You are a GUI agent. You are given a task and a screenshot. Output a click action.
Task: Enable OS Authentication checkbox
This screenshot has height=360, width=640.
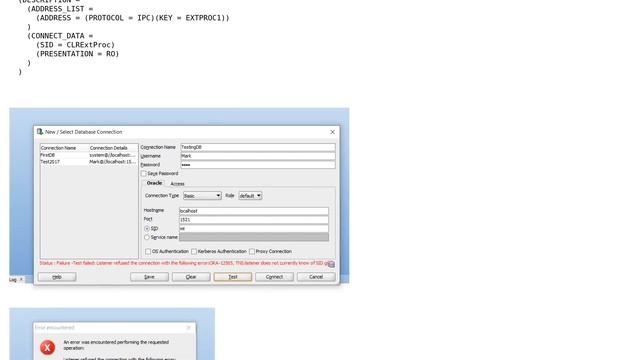(x=148, y=251)
